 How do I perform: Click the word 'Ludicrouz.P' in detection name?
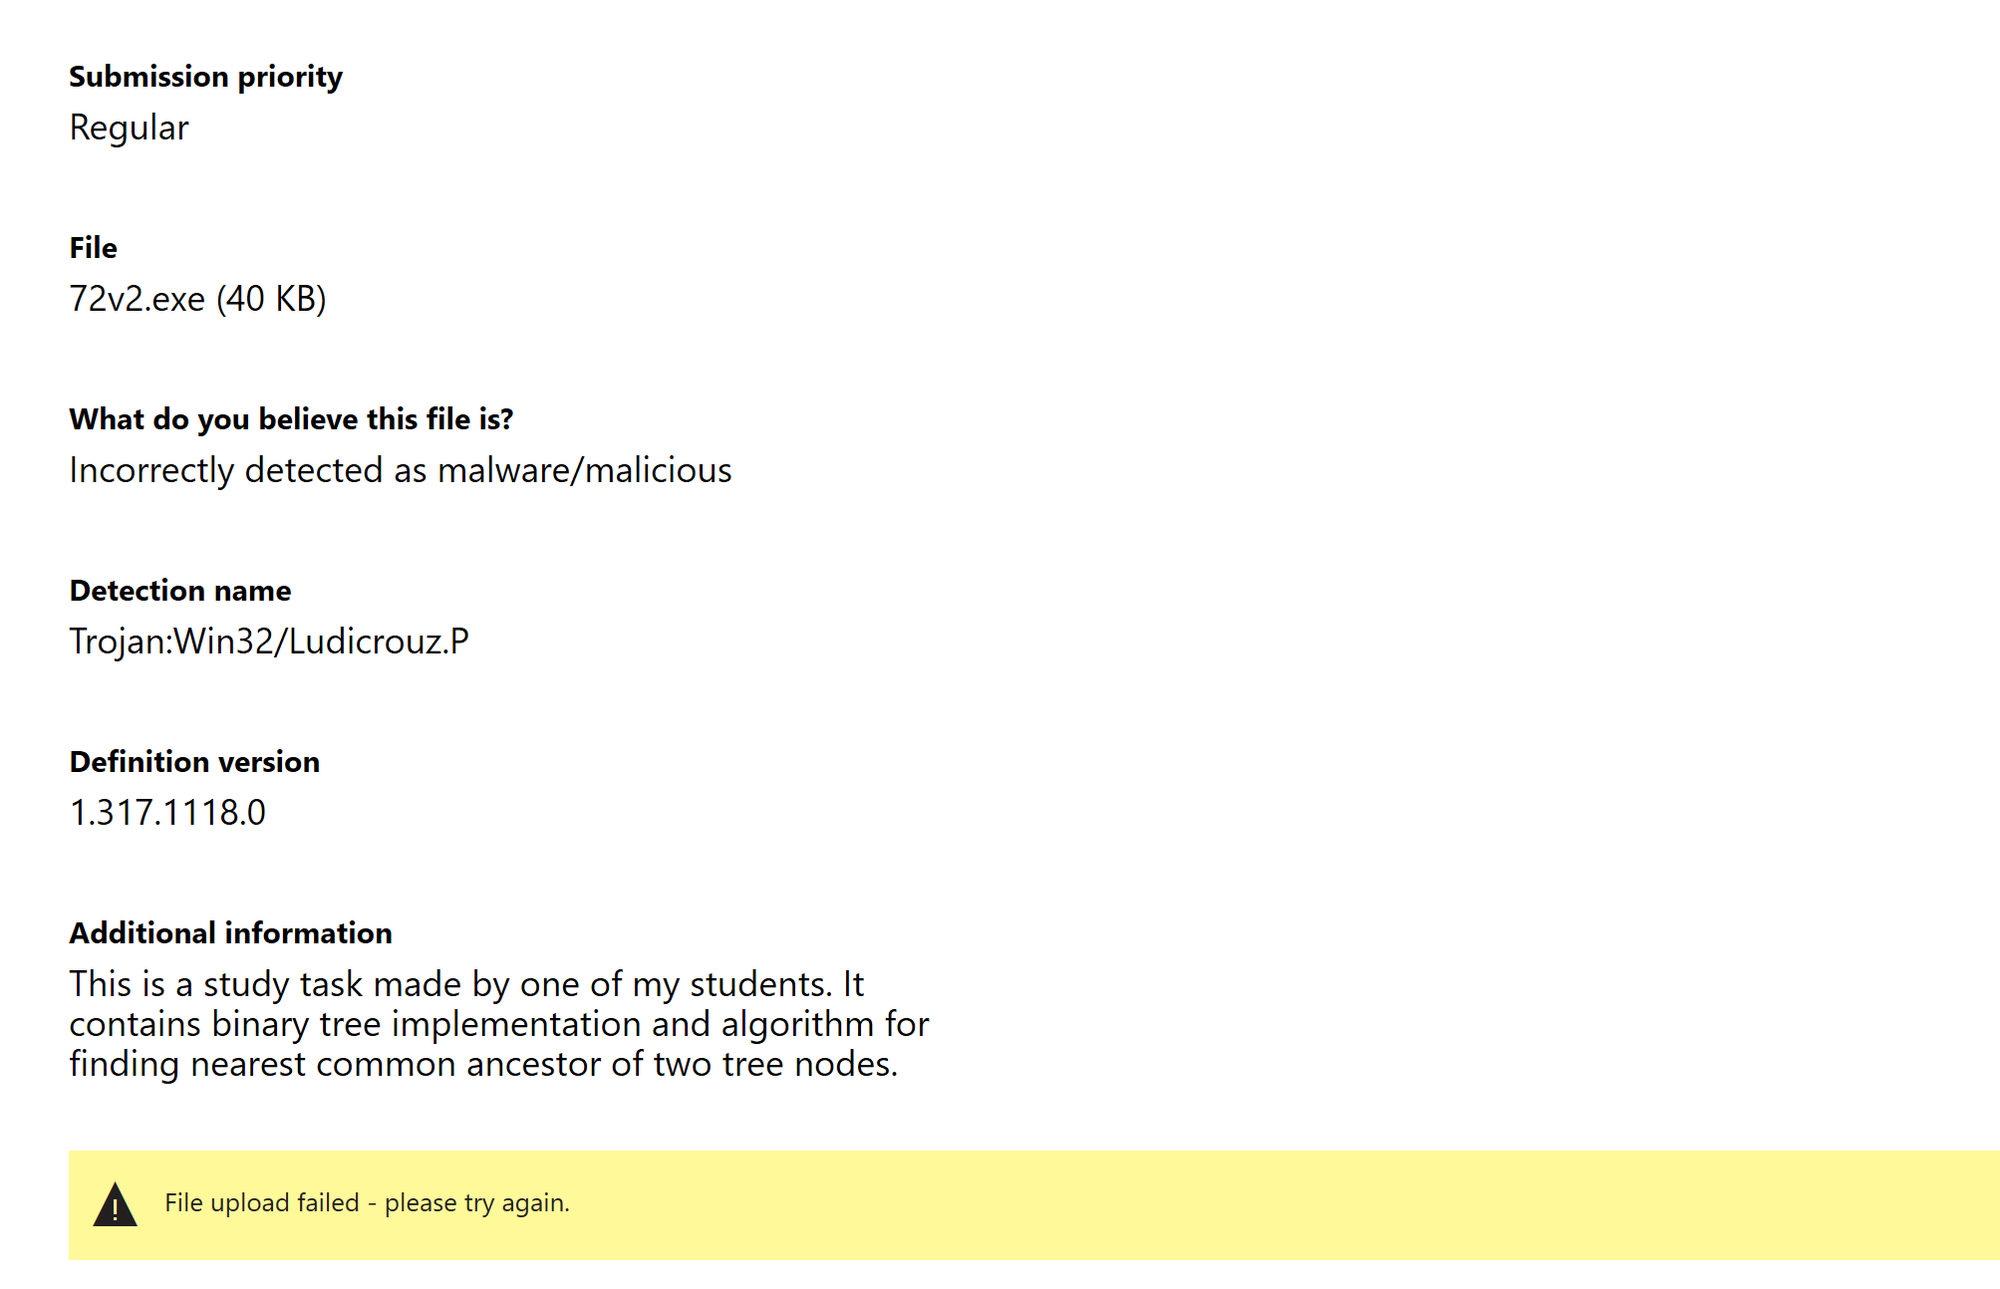point(379,641)
